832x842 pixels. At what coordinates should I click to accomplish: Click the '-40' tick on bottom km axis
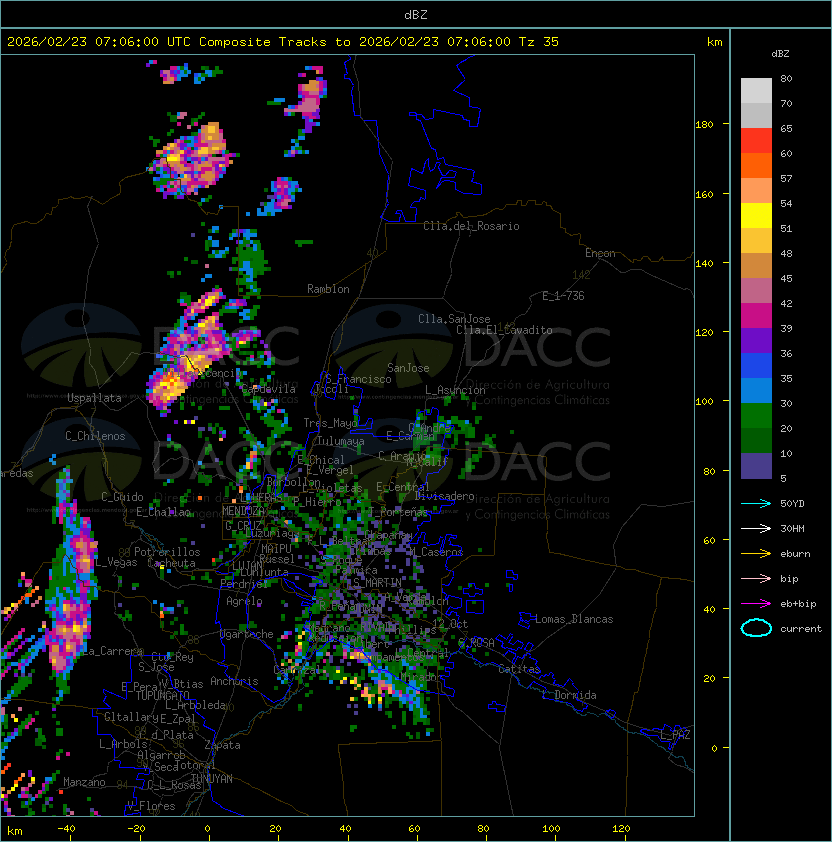[66, 829]
